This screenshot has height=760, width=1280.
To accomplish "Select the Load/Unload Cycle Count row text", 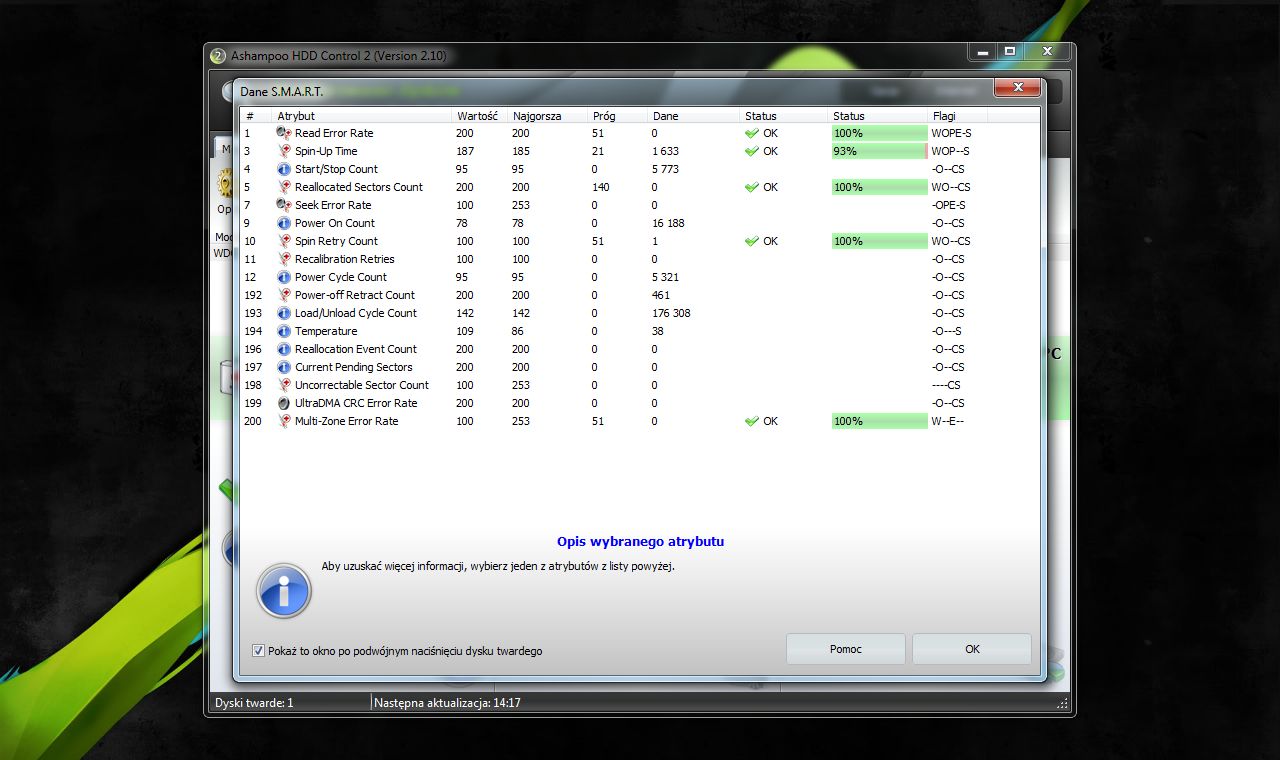I will click(x=356, y=313).
